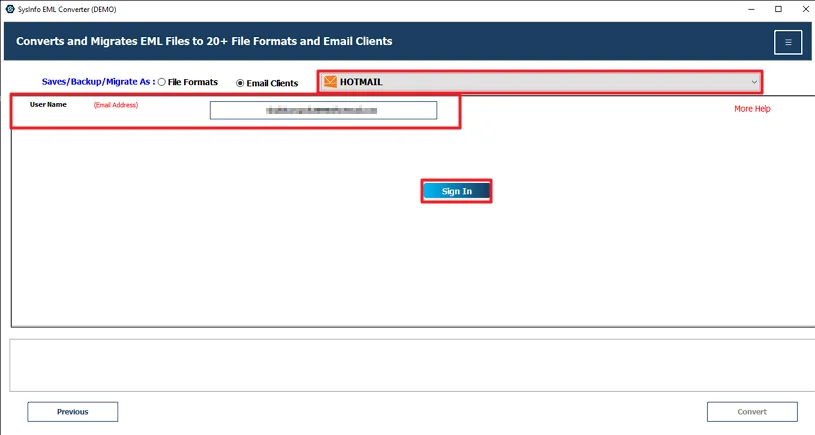Viewport: 815px width, 435px height.
Task: Close the EML Converter window
Action: coord(805,9)
